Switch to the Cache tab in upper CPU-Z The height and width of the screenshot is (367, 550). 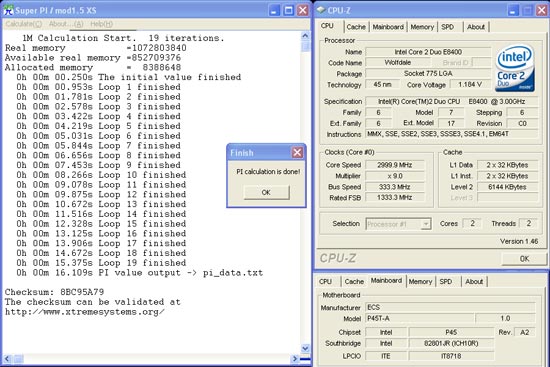356,27
